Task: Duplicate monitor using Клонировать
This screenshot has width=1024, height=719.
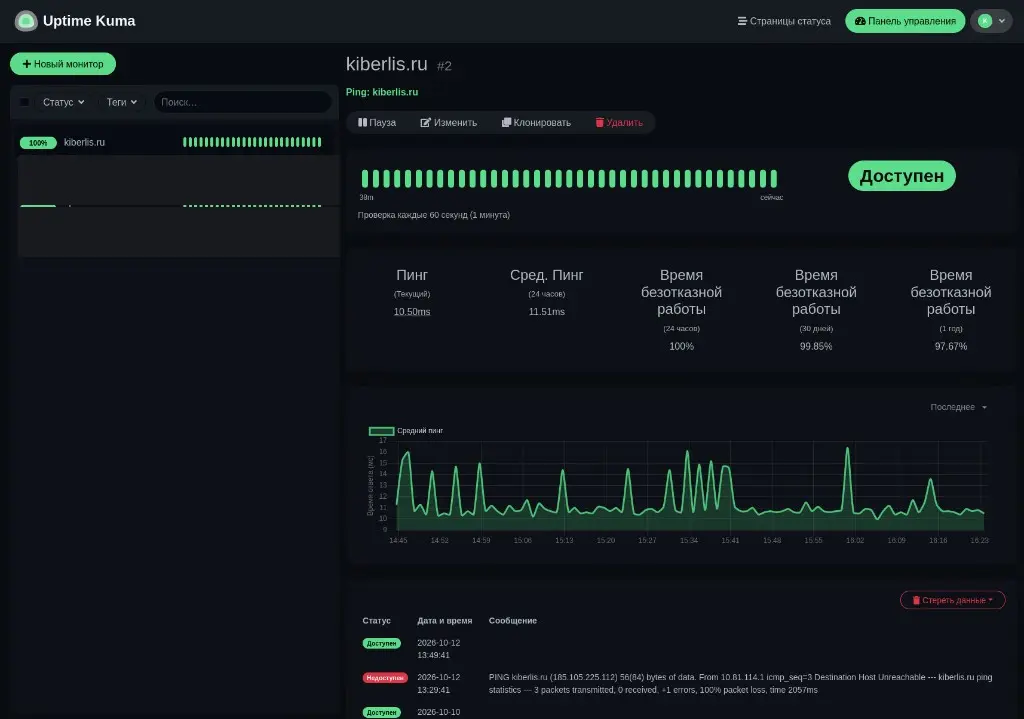Action: click(536, 122)
